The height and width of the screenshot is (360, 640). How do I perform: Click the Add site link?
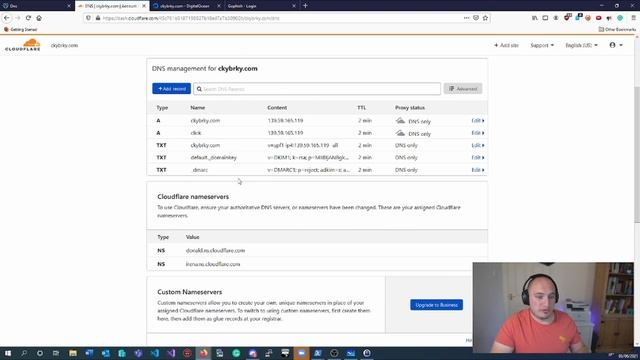506,45
